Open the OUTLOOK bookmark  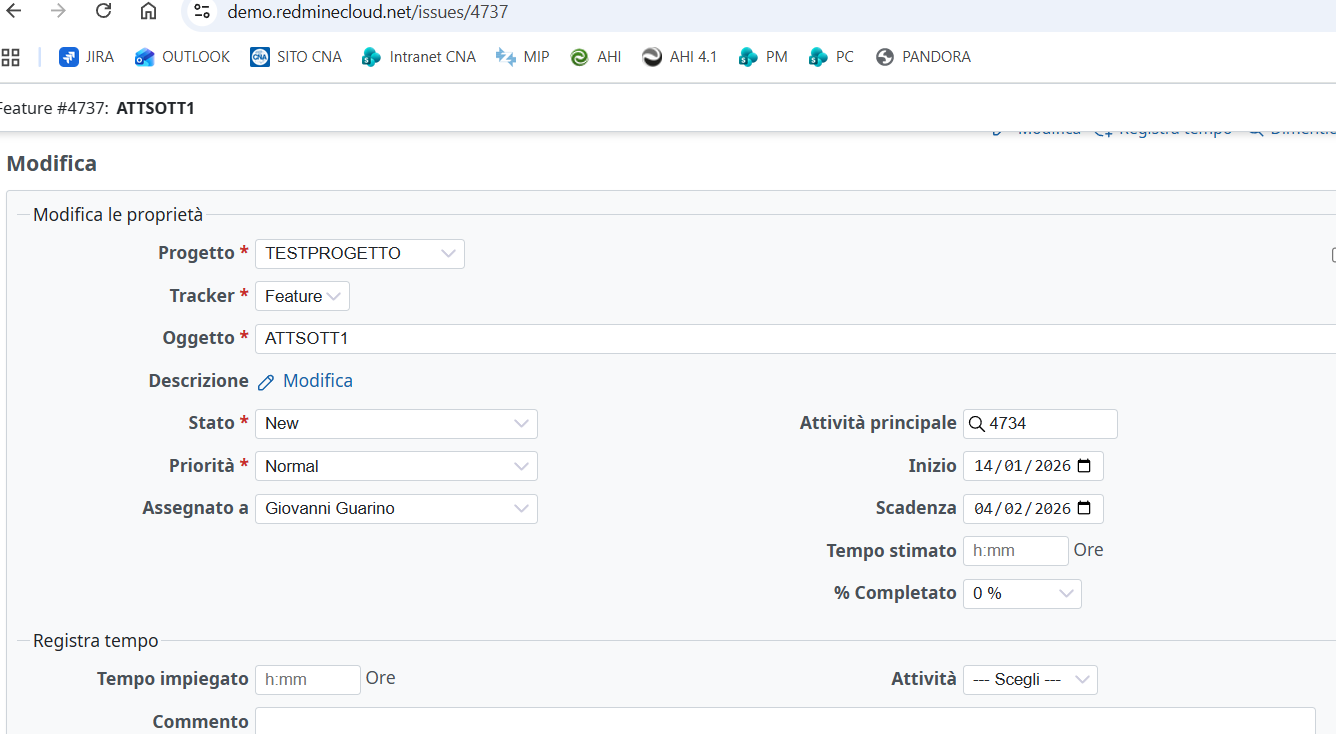pyautogui.click(x=183, y=57)
